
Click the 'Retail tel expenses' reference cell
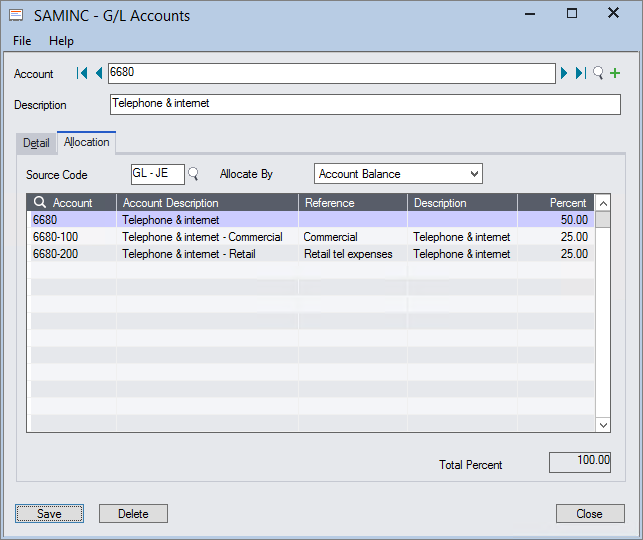tap(353, 254)
